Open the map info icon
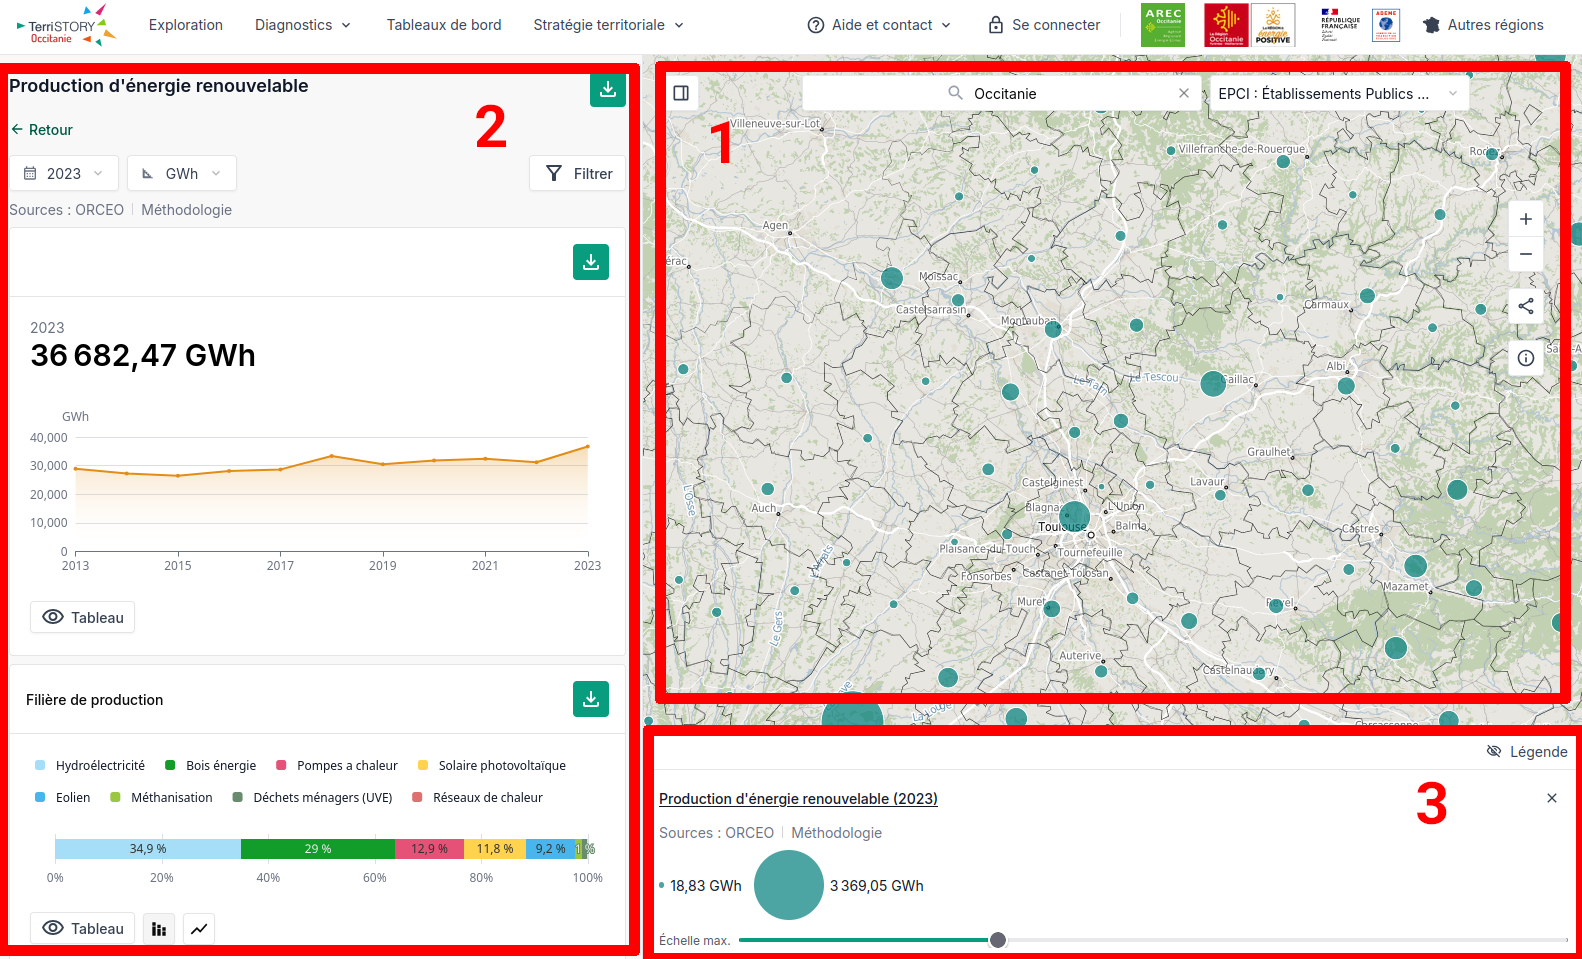Screen dimensions: 1582x959 click(x=1526, y=358)
